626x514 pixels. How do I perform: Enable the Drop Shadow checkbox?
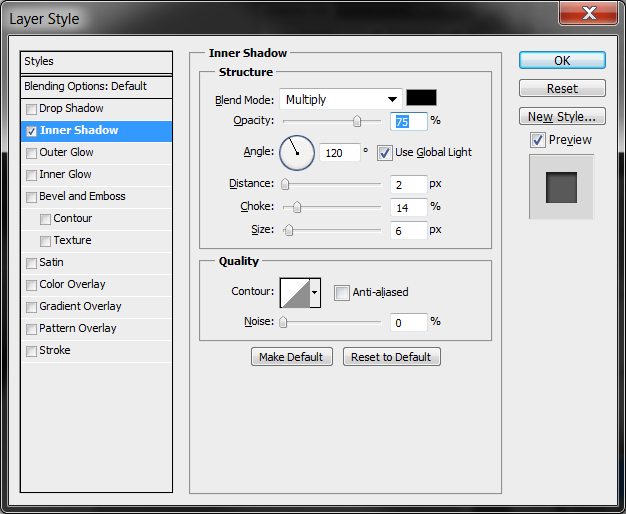tap(32, 109)
